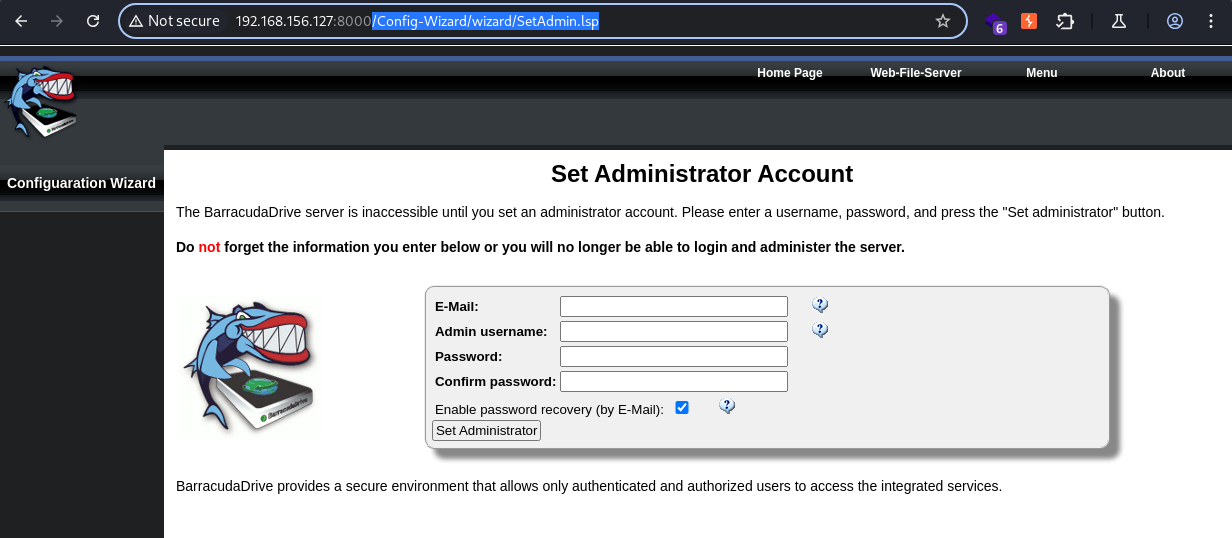Click the help icon beside E-Mail
Viewport: 1232px width, 538px height.
(820, 305)
